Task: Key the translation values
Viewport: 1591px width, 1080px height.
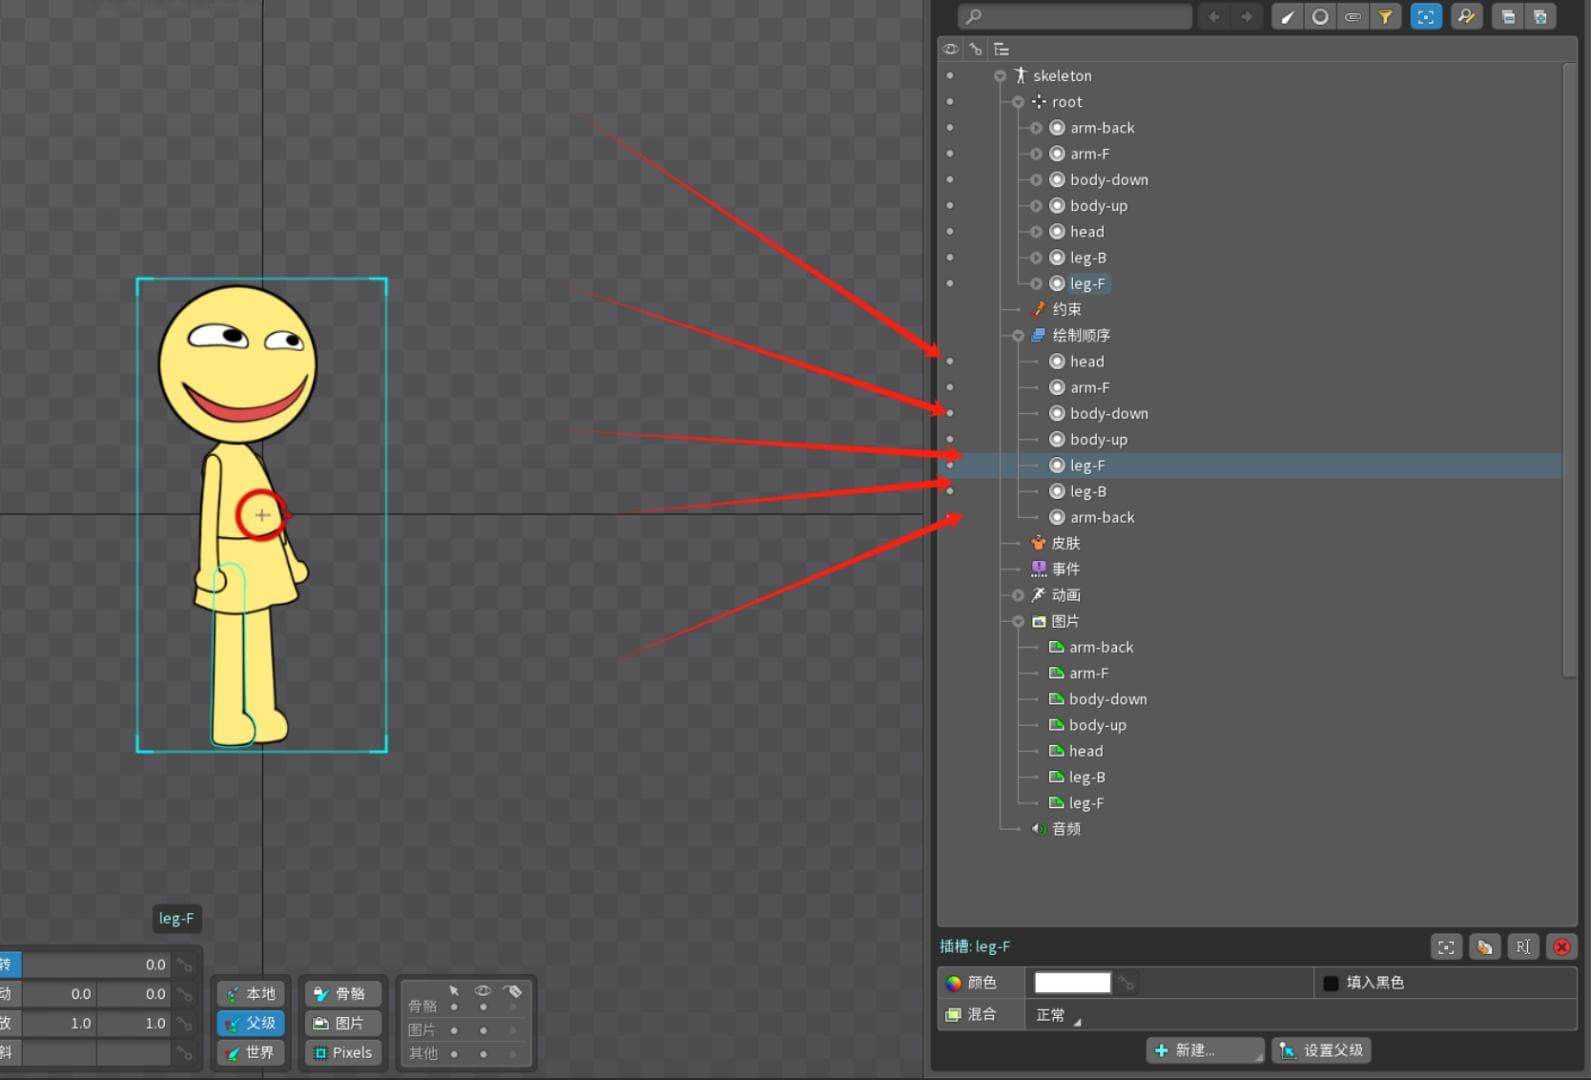Action: tap(184, 994)
